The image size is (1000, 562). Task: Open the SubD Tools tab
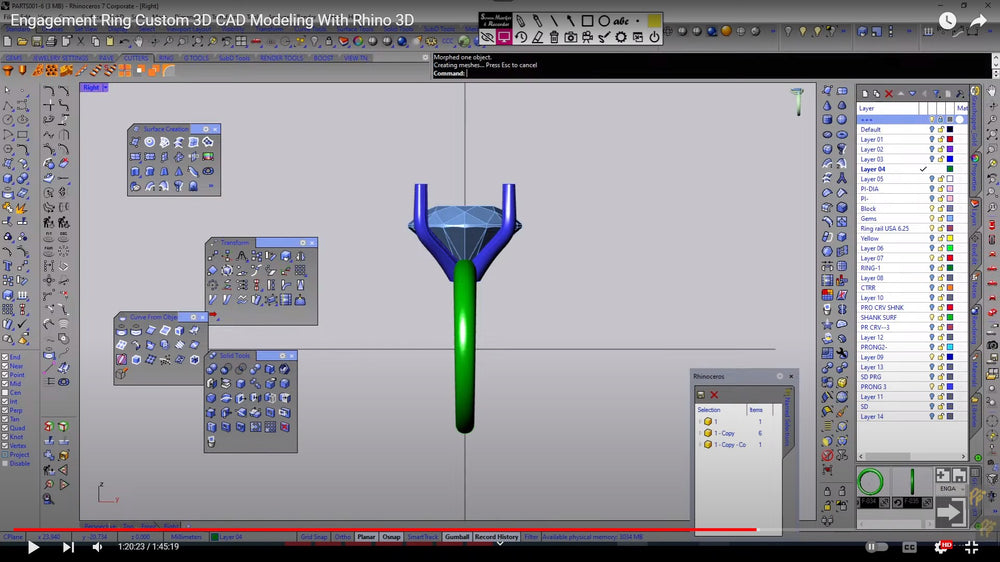pos(234,58)
